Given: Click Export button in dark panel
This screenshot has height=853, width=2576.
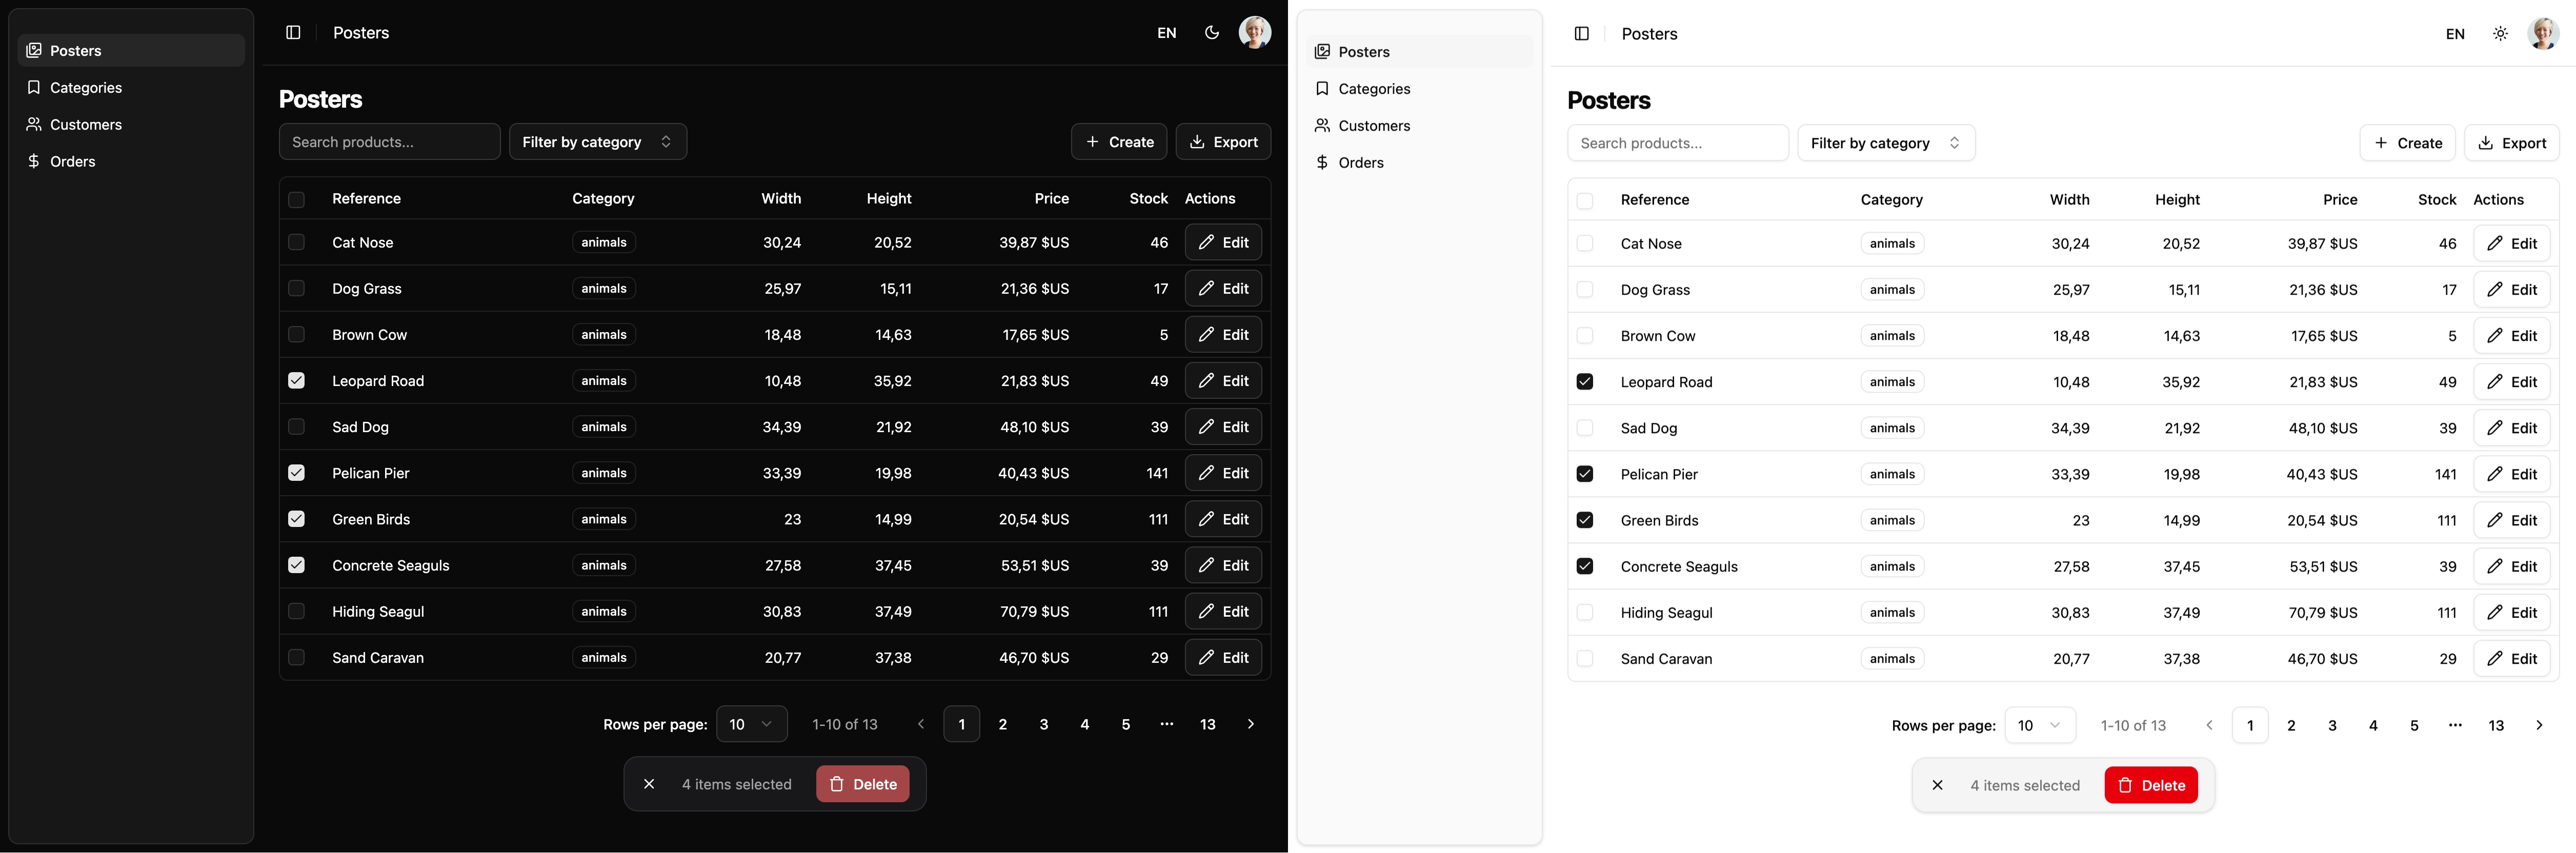Looking at the screenshot, I should point(1223,142).
